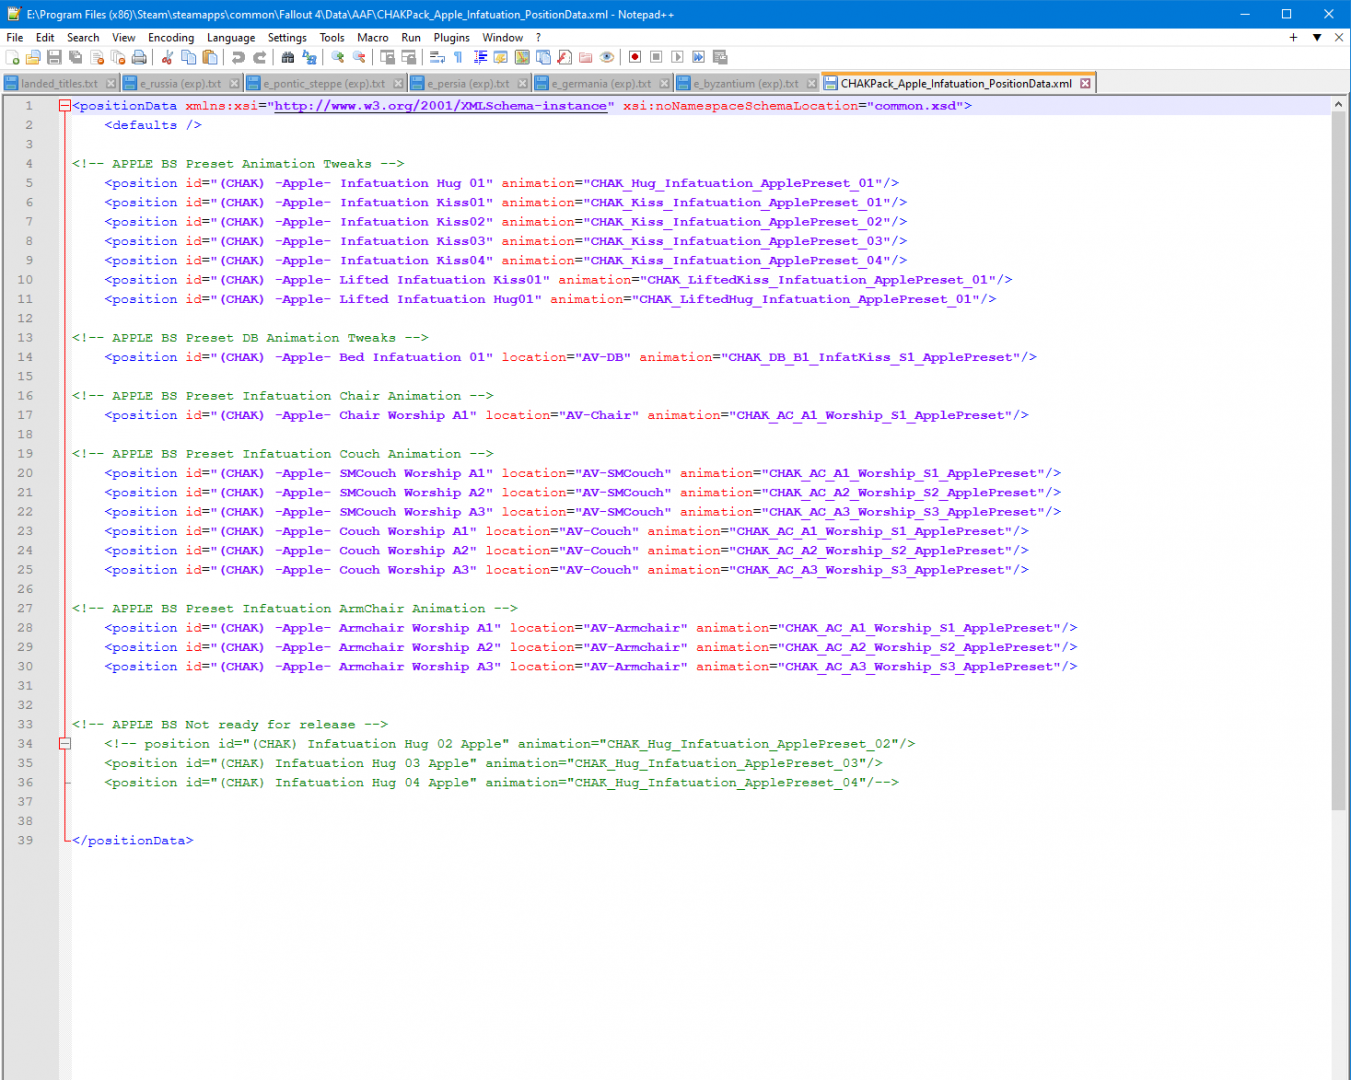Click the Save file icon
The height and width of the screenshot is (1080, 1351).
pyautogui.click(x=55, y=58)
